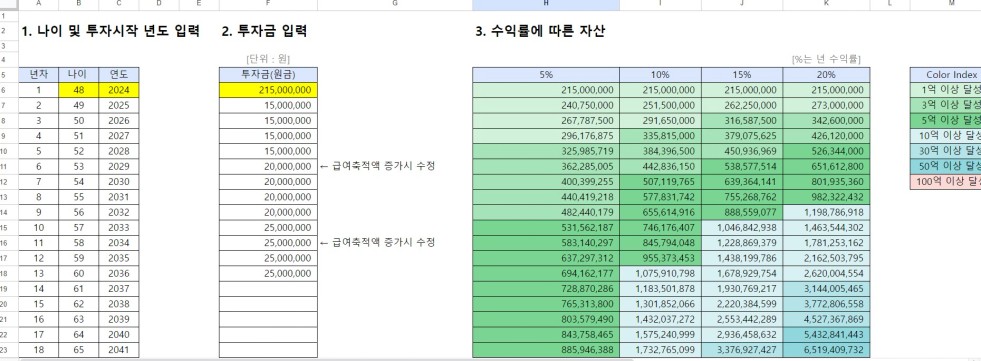Viewport: 981px width, 361px height.
Task: Select the yellow start year cell 2024
Action: 119,90
